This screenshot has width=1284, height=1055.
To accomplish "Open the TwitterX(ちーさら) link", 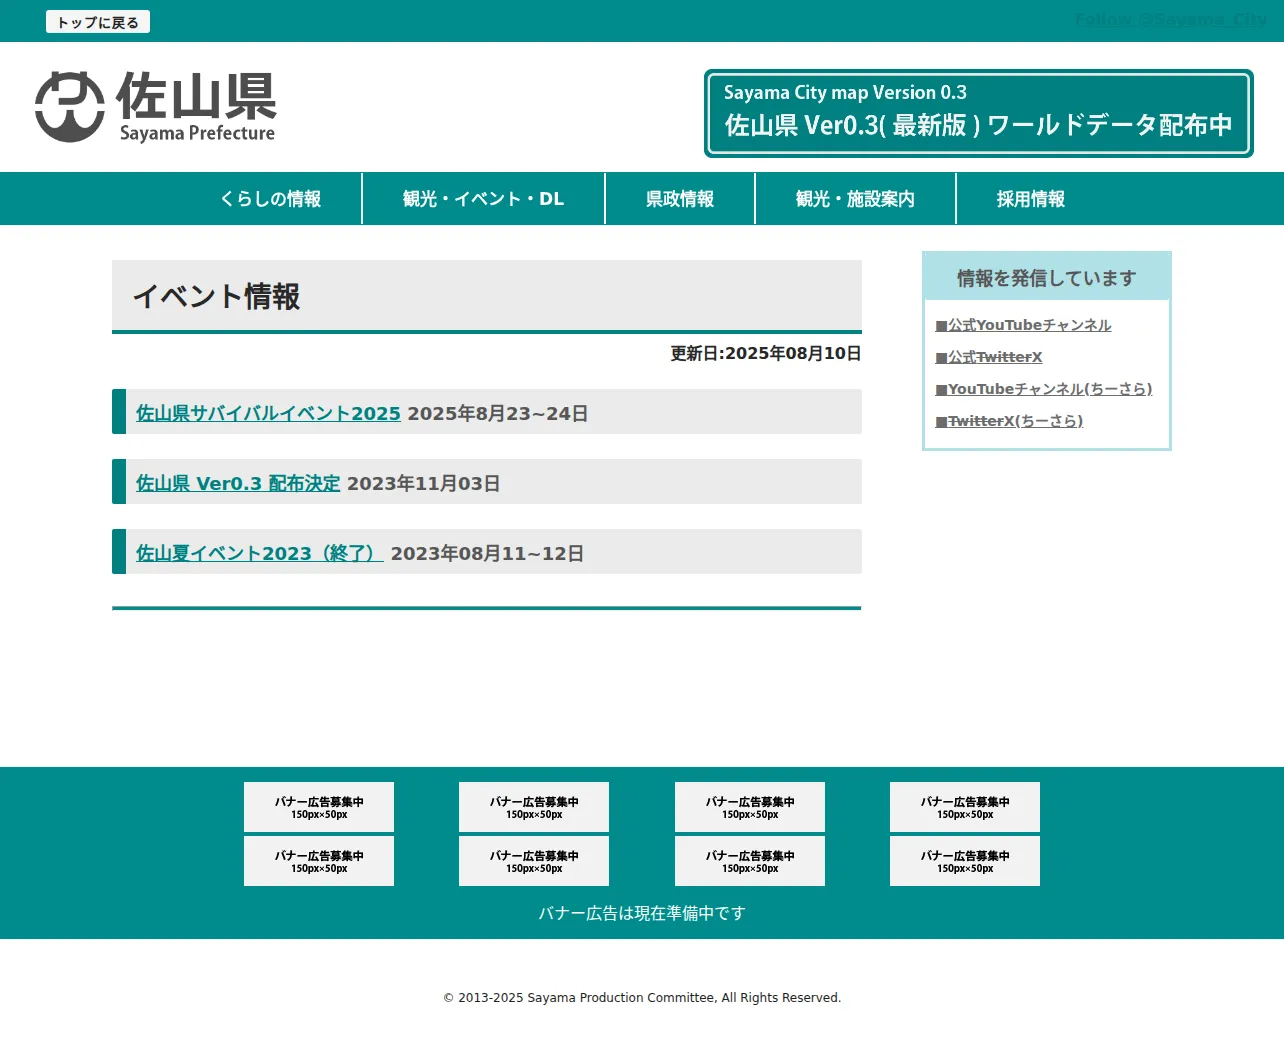I will pyautogui.click(x=1009, y=421).
